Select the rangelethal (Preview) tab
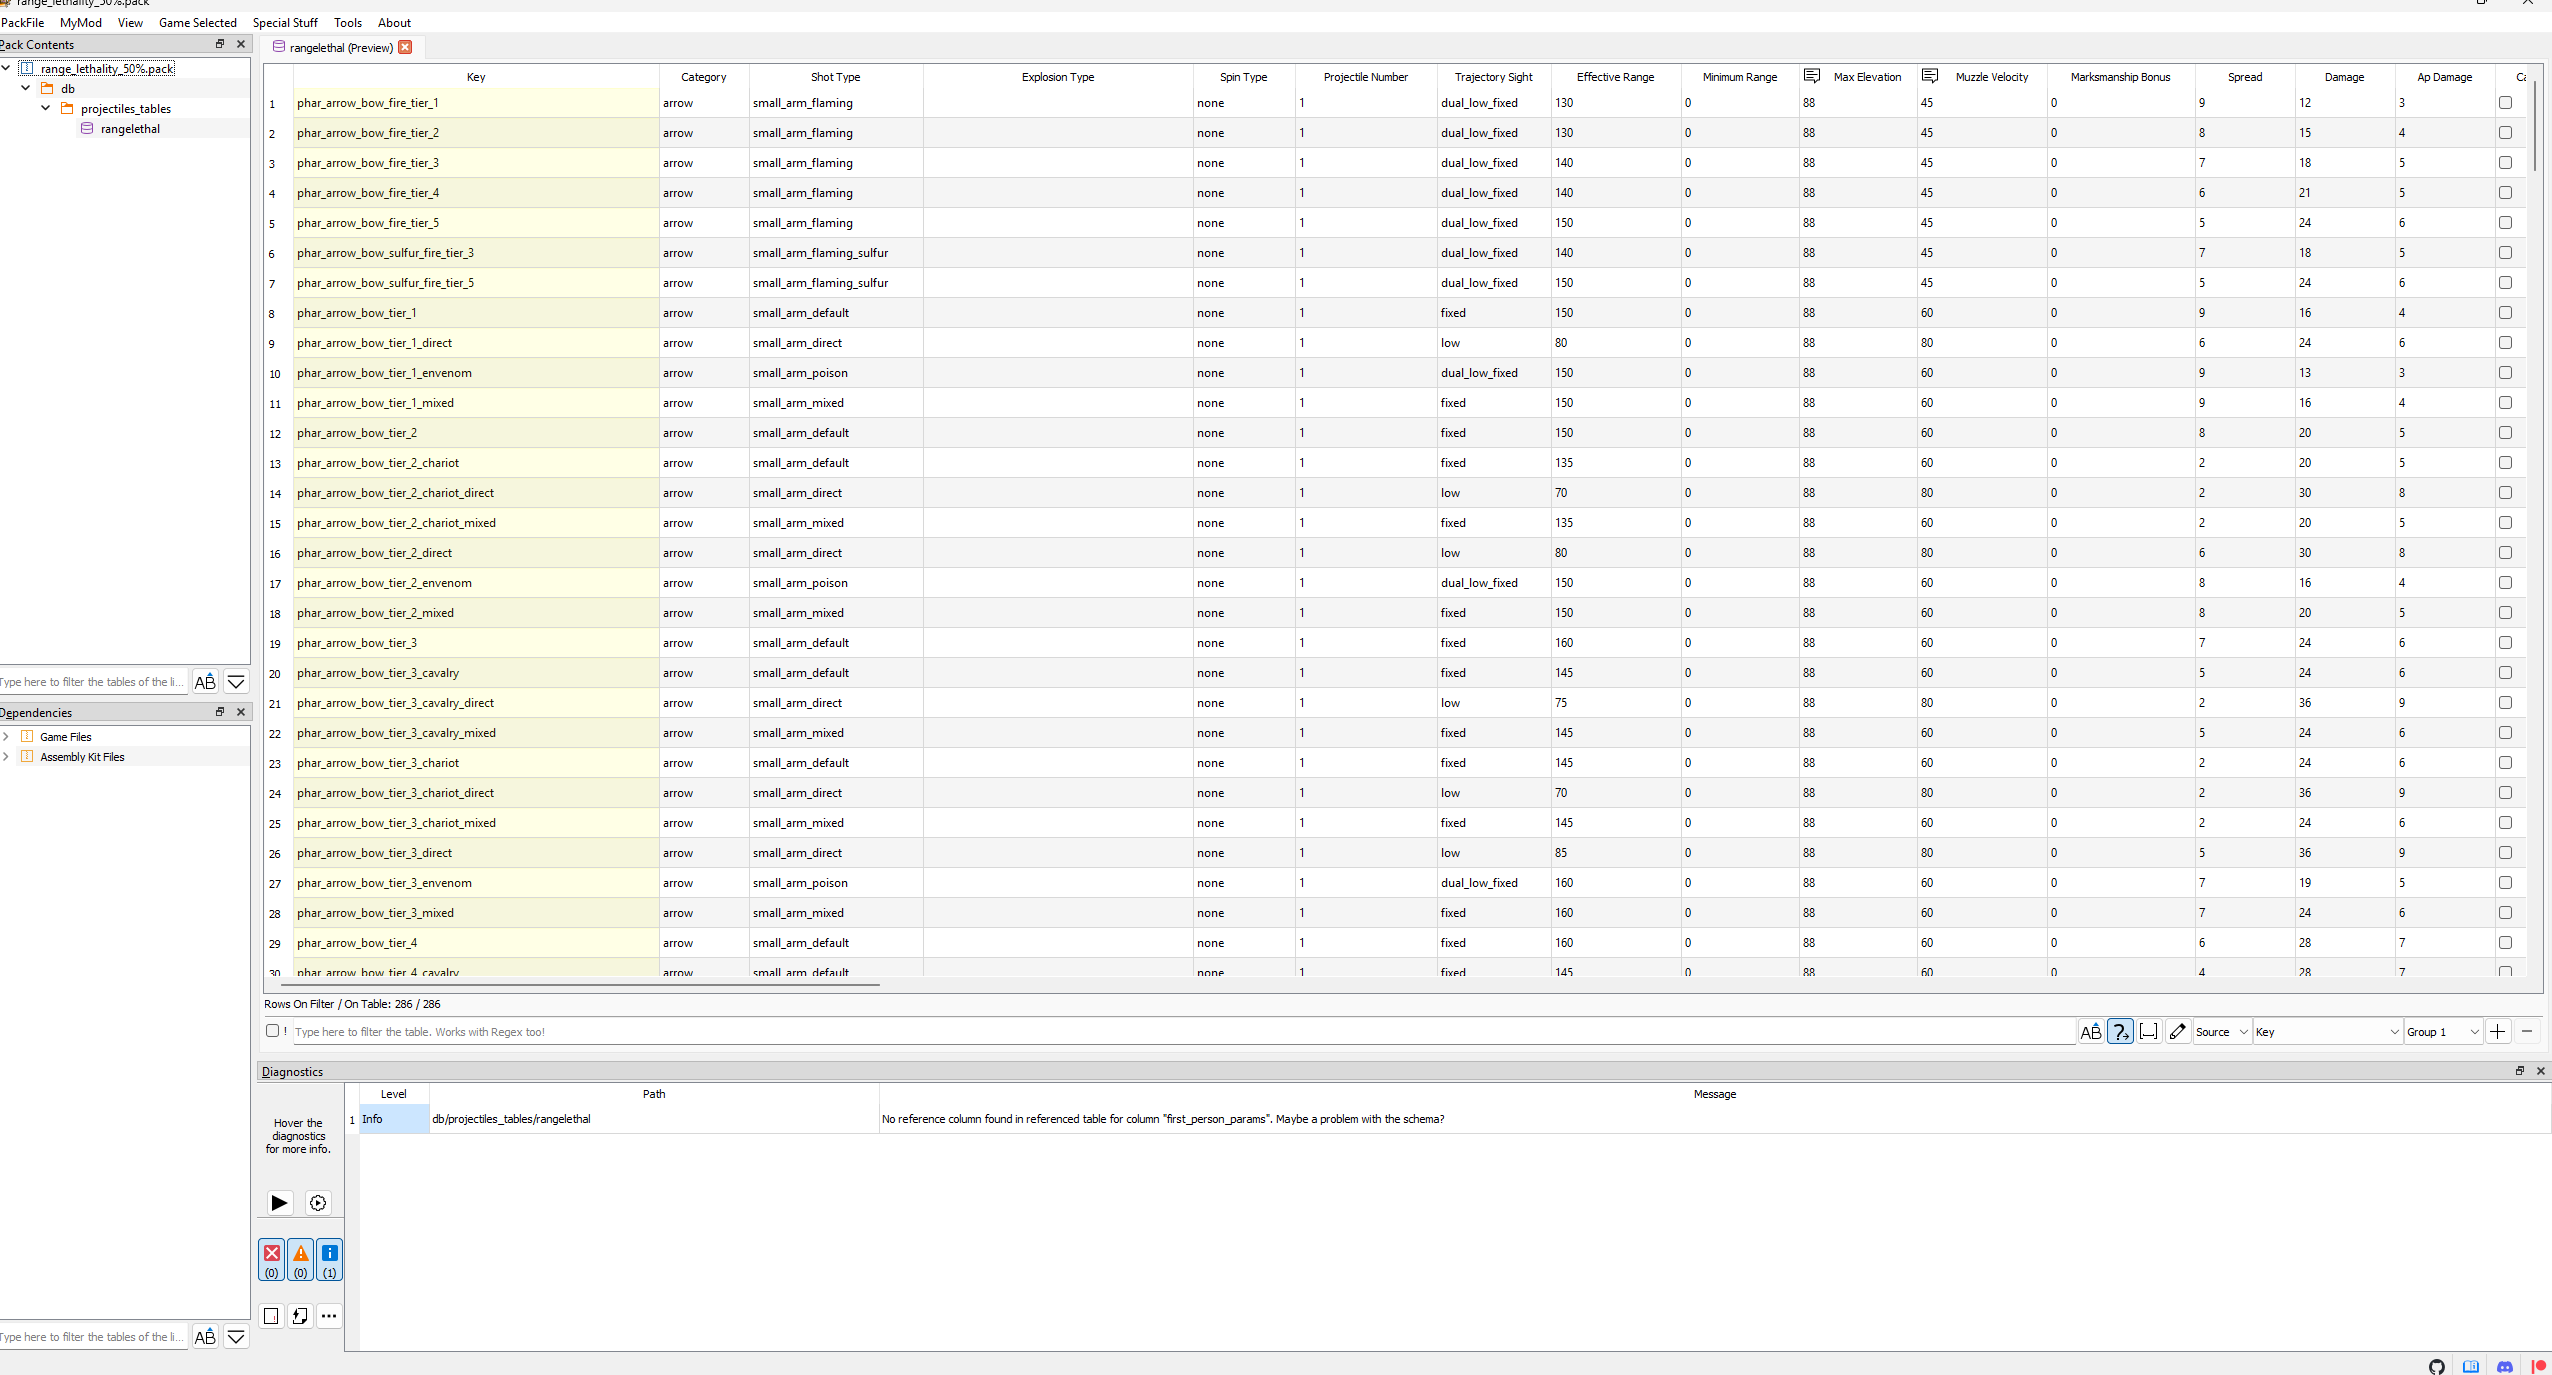 point(341,47)
